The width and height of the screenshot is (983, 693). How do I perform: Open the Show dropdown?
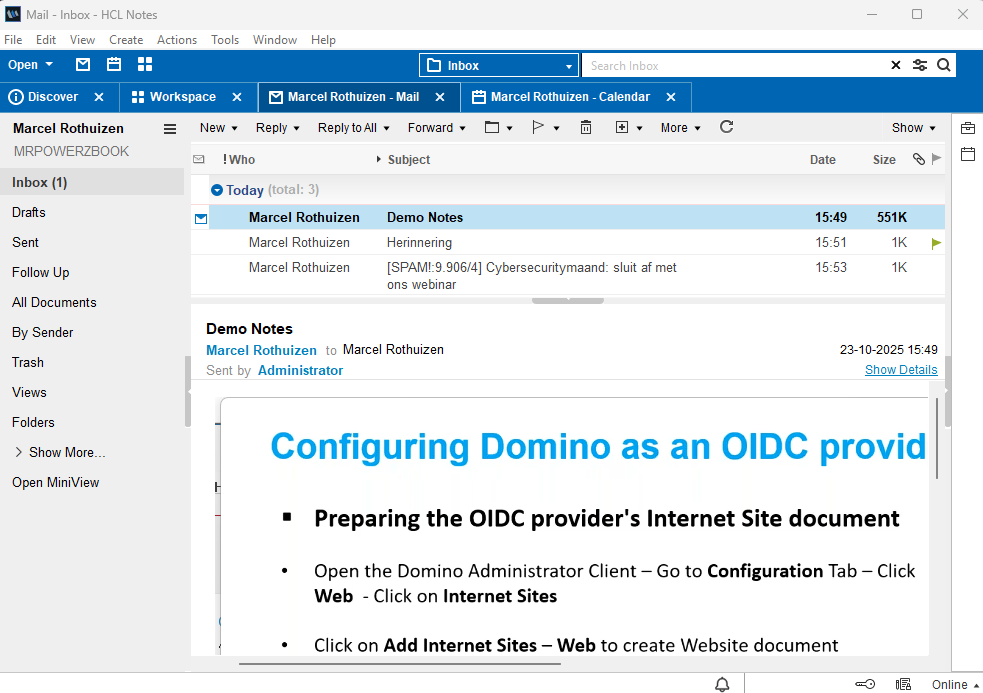tap(913, 128)
